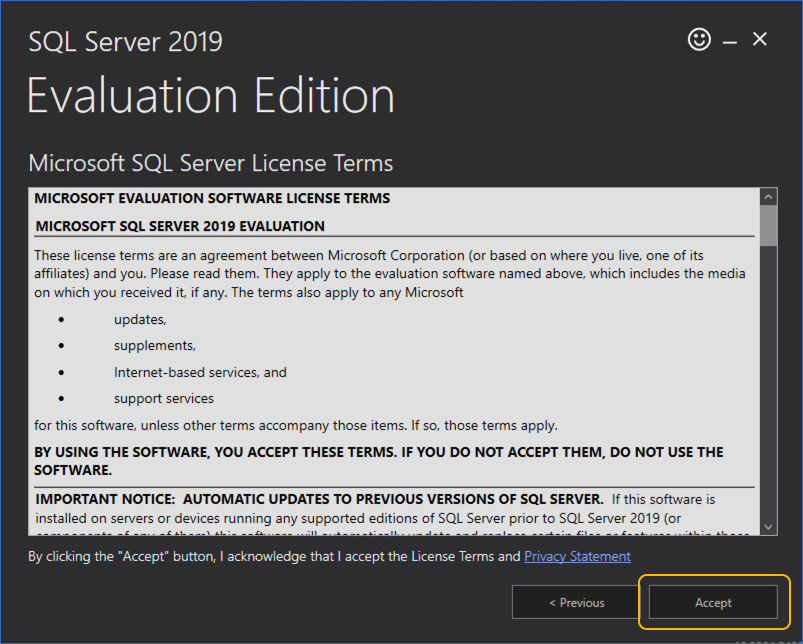Click the 'for this software, unless other terms' line

[295, 425]
